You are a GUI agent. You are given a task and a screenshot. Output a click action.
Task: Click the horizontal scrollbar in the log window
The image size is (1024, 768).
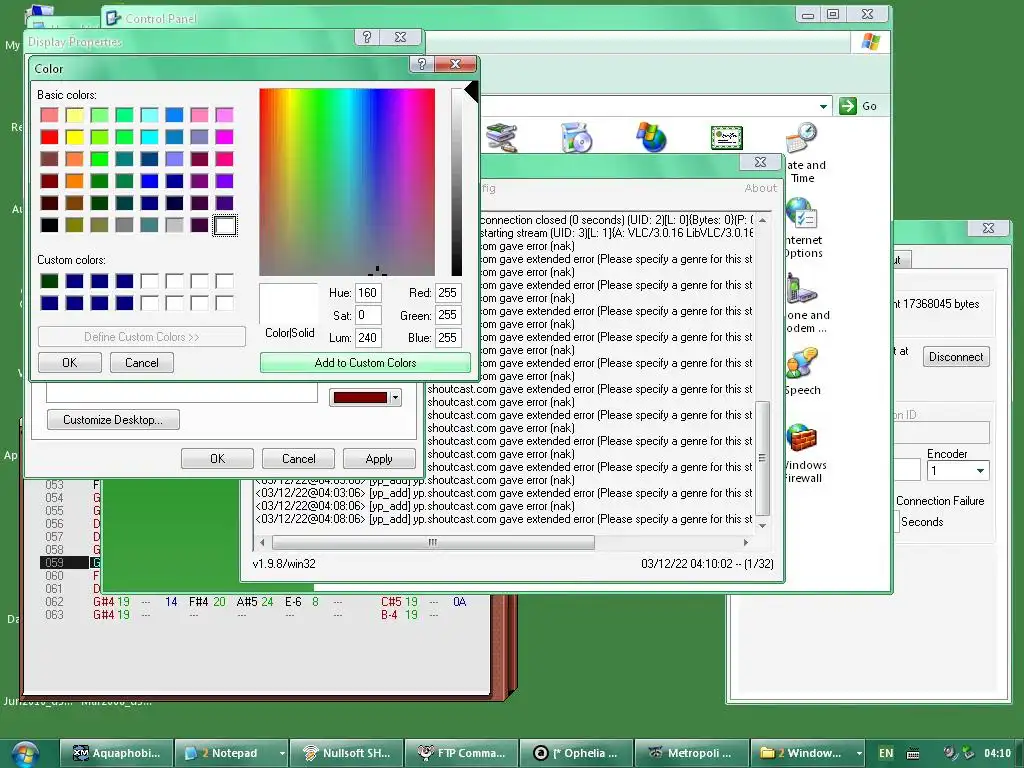(x=433, y=542)
